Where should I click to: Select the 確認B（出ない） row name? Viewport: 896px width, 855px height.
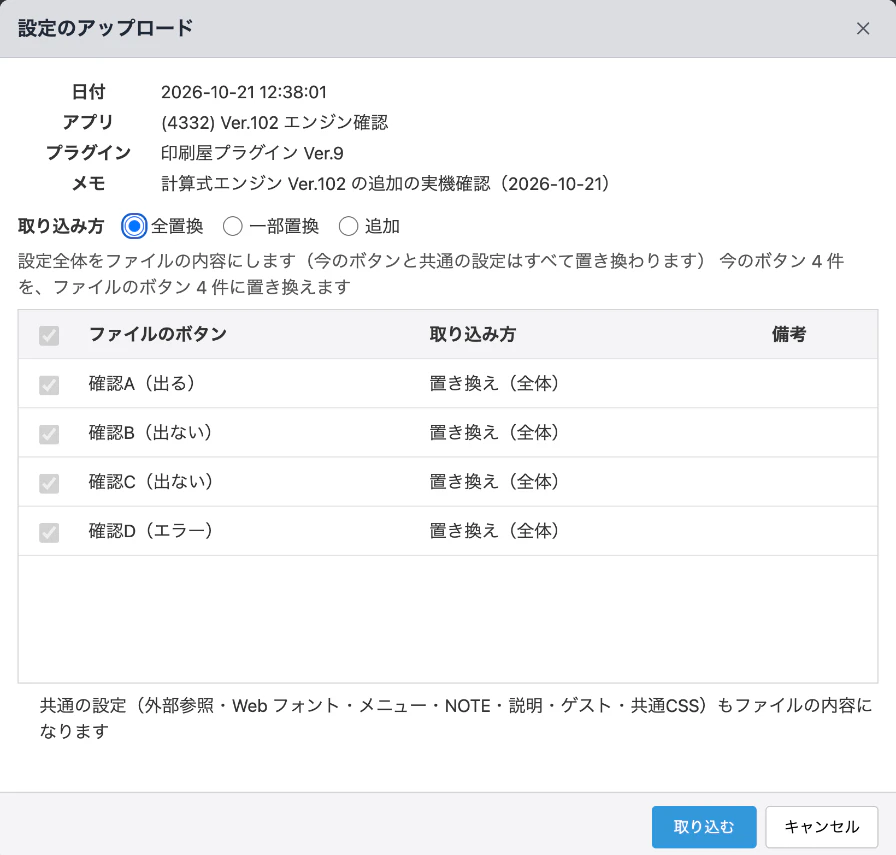coord(150,433)
